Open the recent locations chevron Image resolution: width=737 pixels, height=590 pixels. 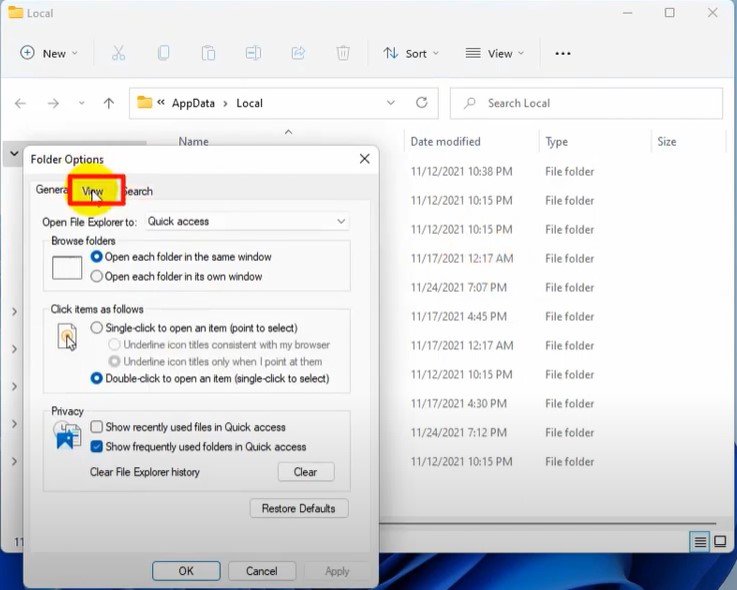[x=81, y=103]
